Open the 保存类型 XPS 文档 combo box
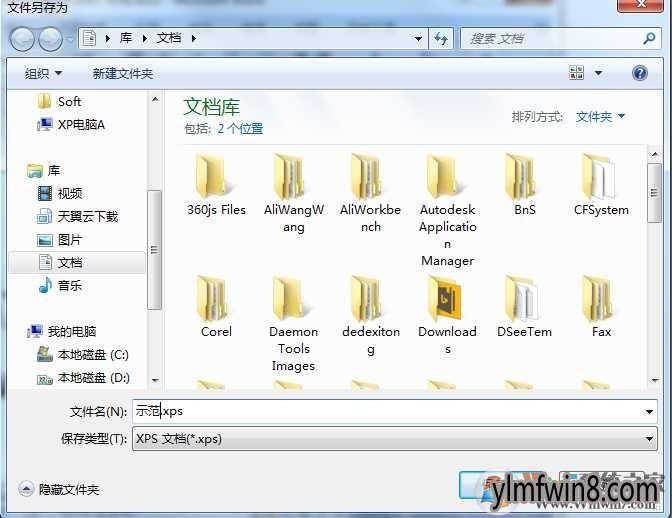The image size is (672, 518). click(395, 439)
